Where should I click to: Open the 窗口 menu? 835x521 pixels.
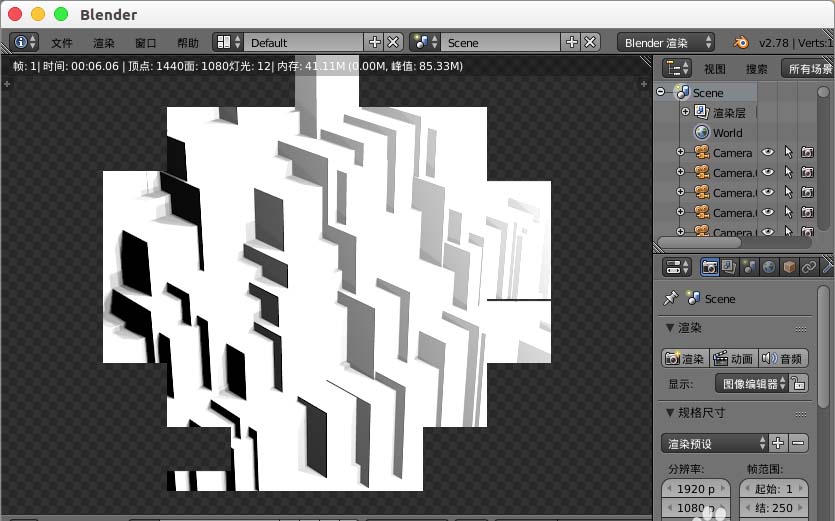(x=145, y=43)
